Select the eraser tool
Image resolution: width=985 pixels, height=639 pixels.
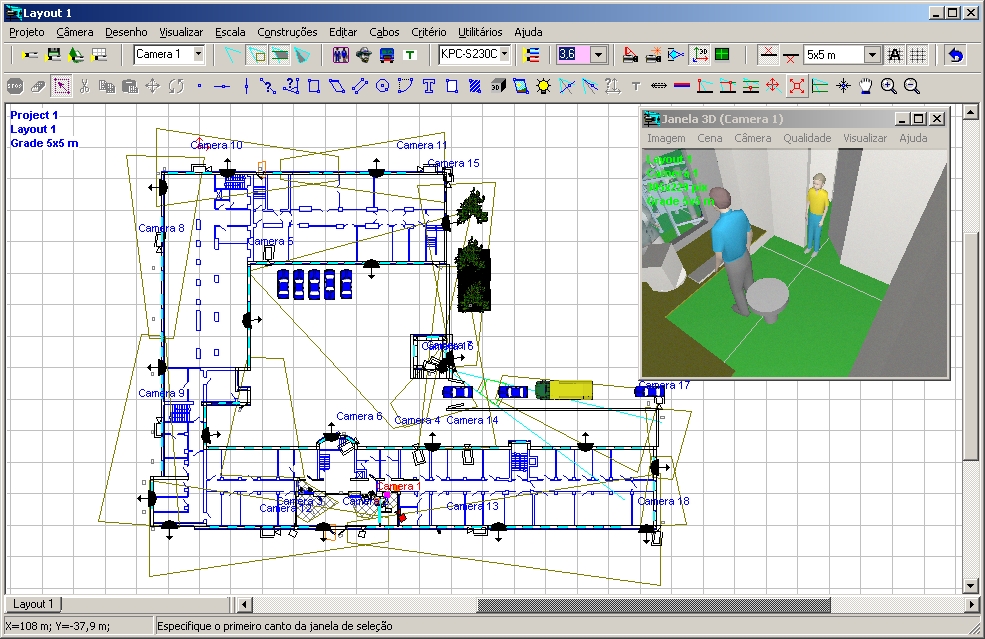[37, 86]
